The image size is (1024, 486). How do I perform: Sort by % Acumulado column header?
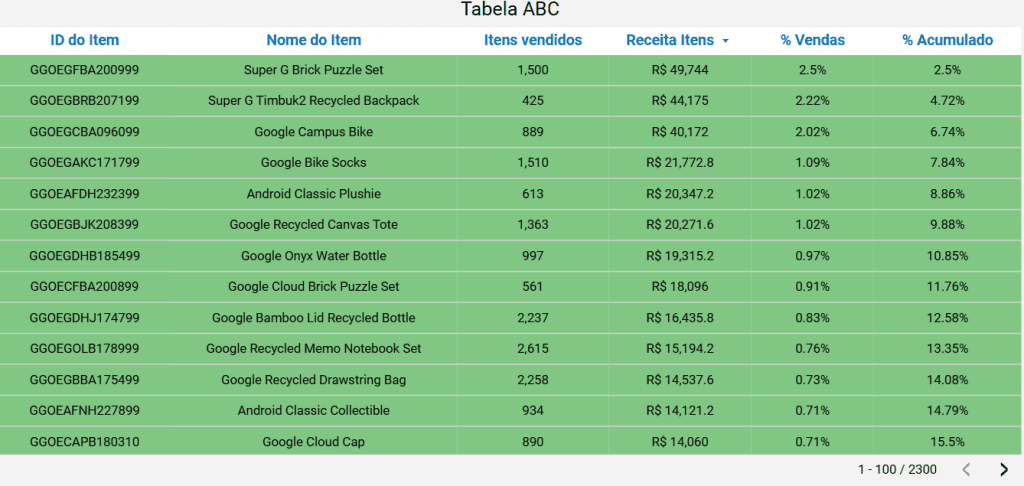pyautogui.click(x=947, y=40)
